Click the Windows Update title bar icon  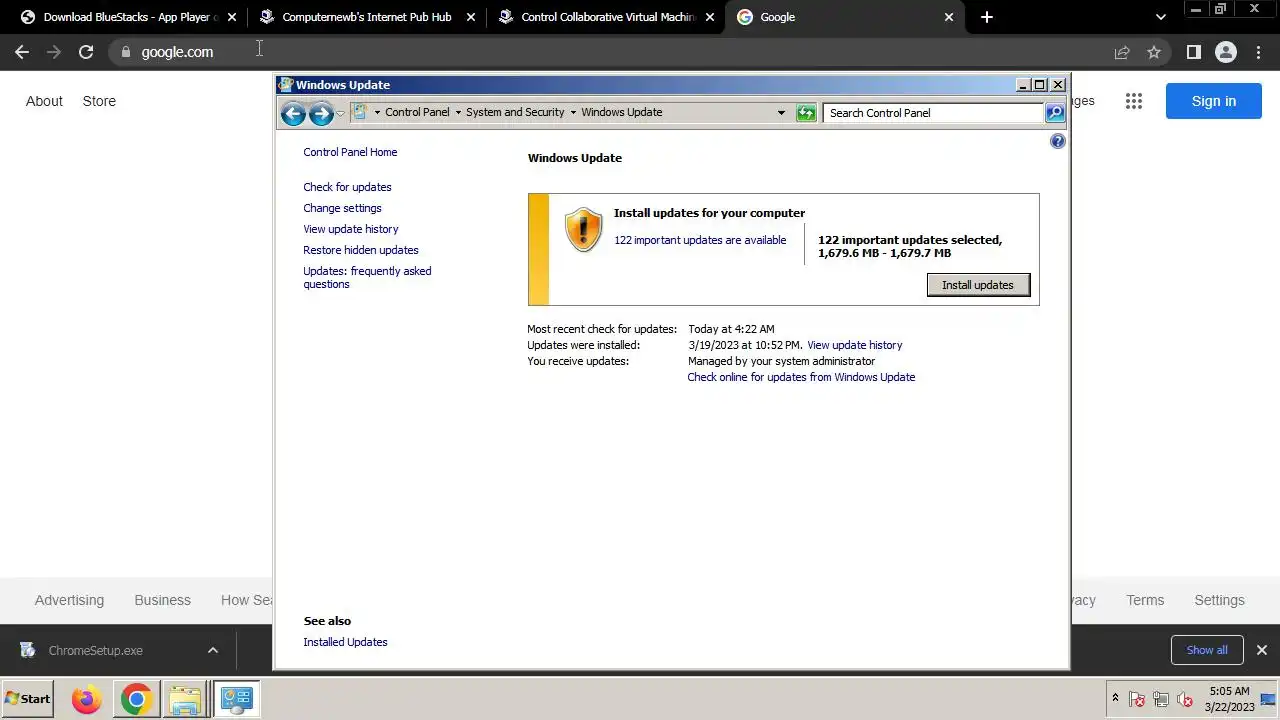point(286,85)
